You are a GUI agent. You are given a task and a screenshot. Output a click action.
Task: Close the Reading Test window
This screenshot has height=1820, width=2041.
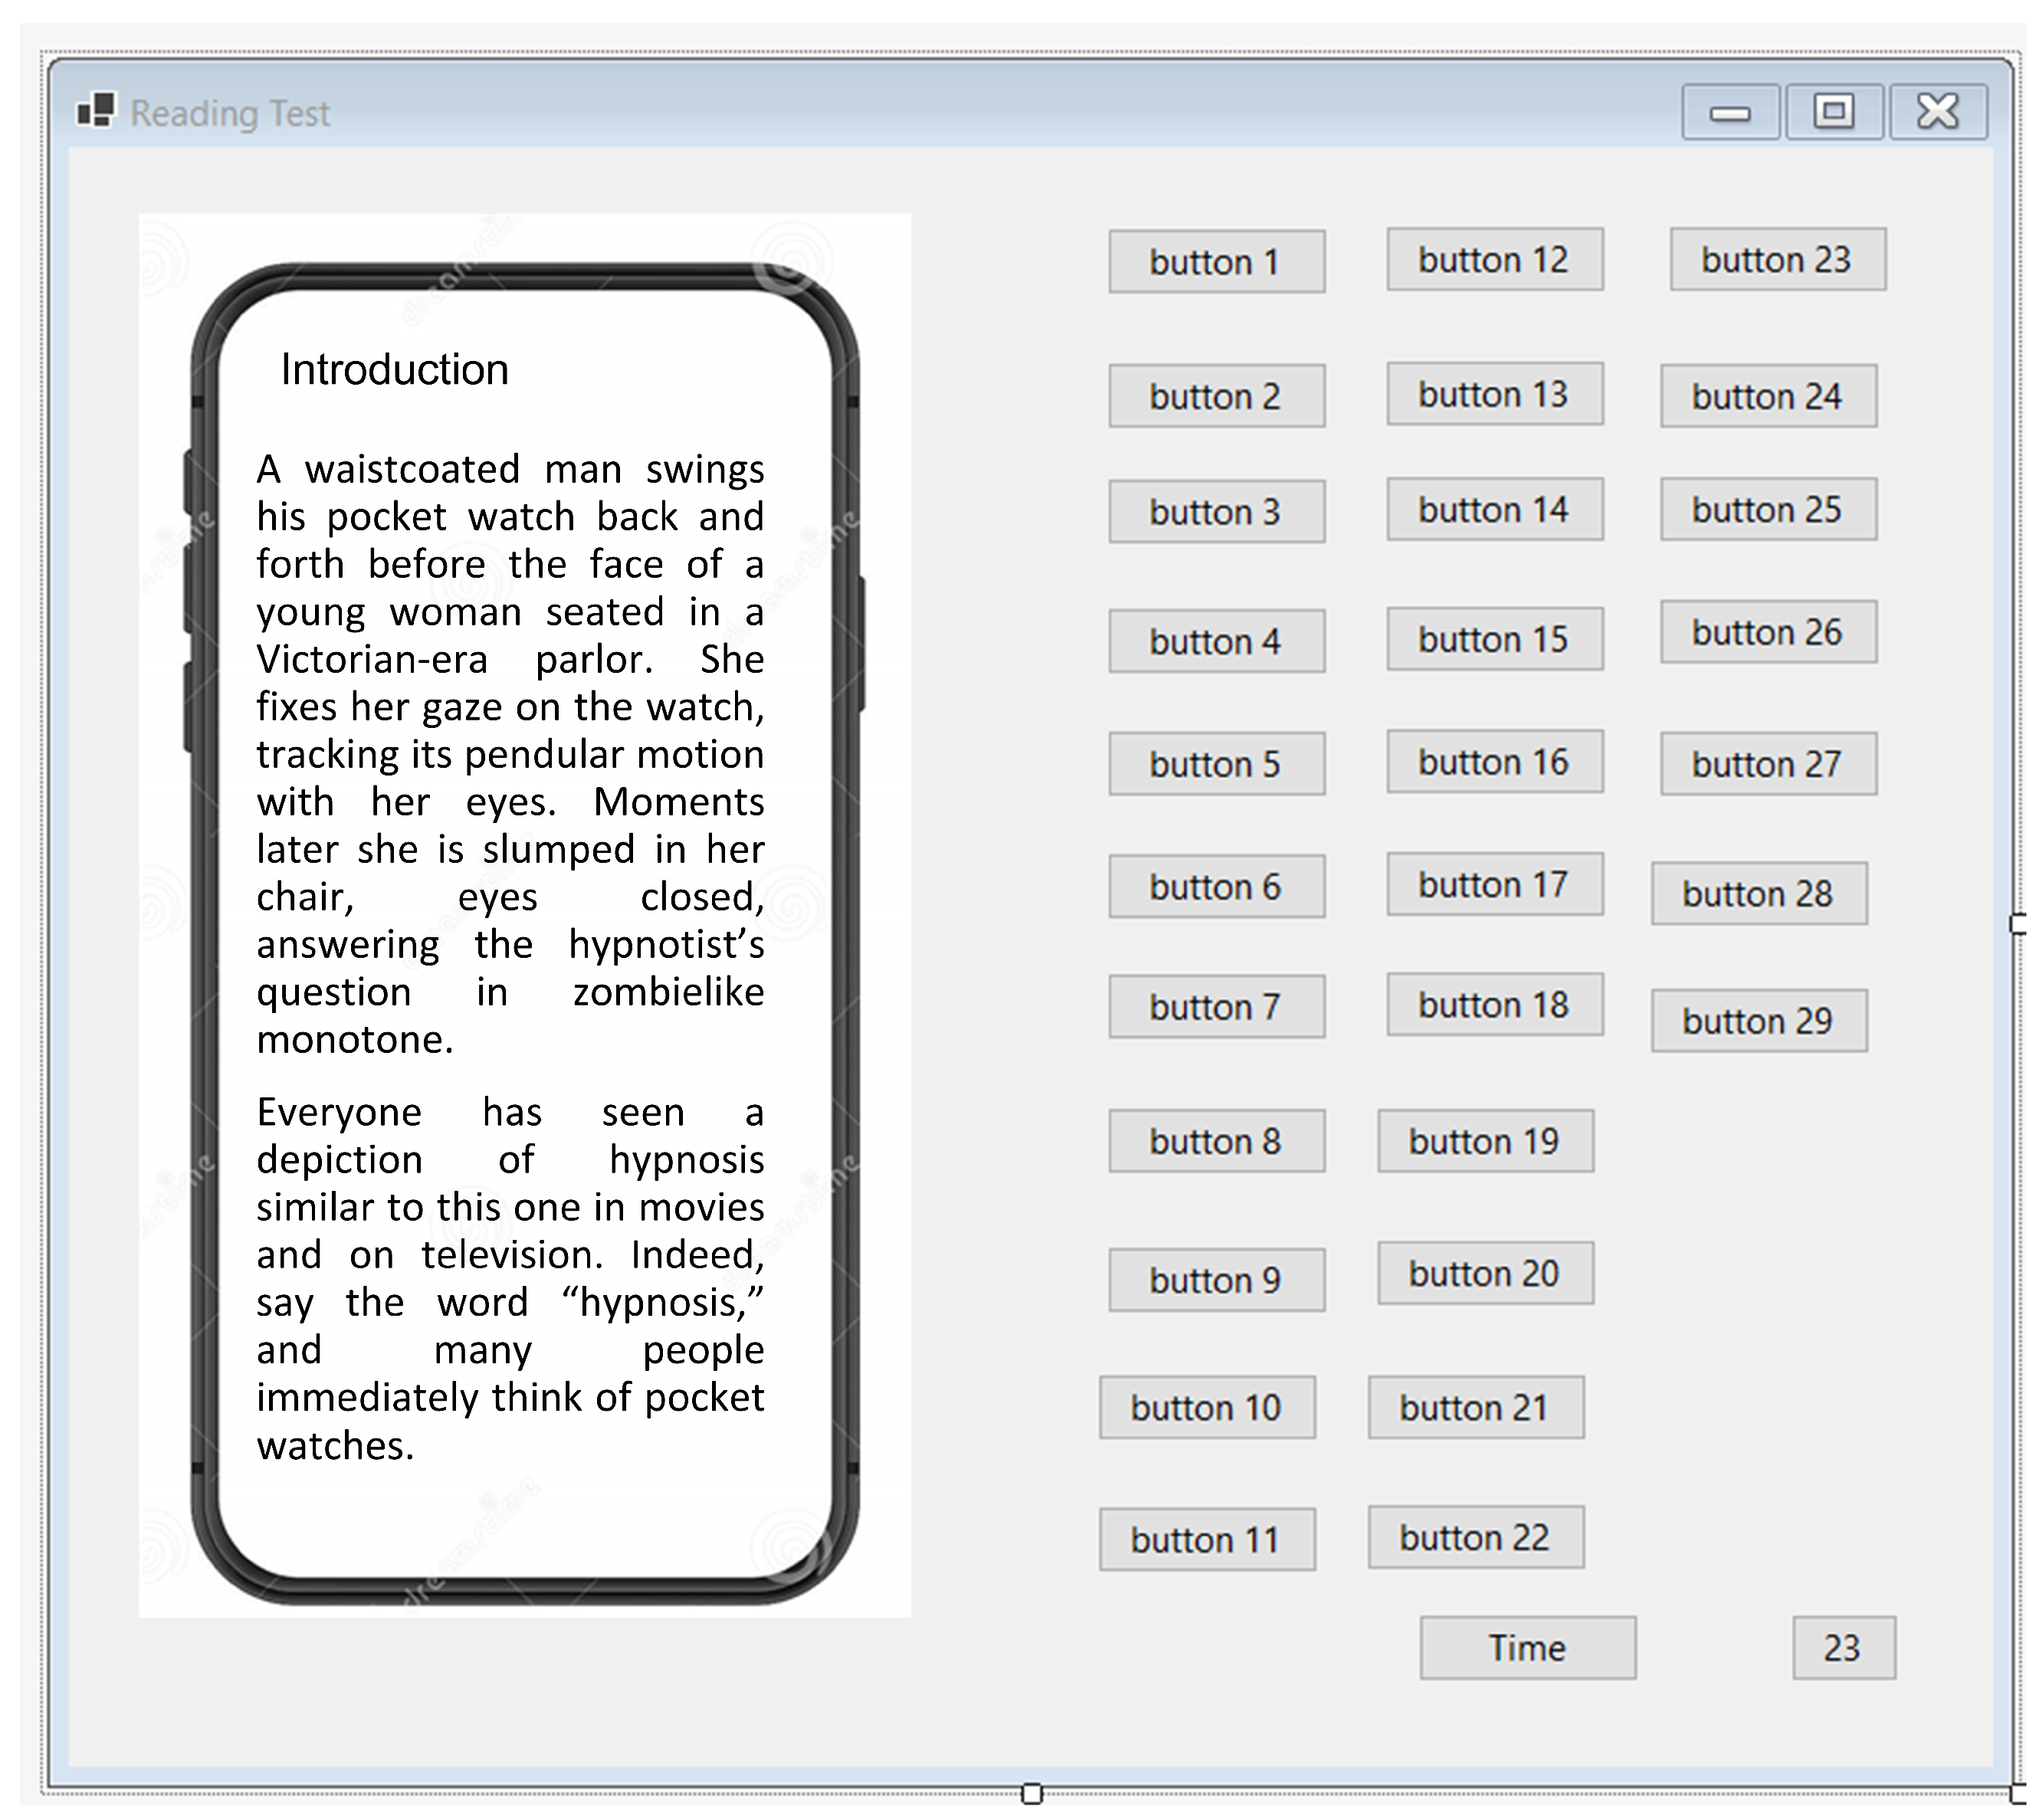point(1938,112)
